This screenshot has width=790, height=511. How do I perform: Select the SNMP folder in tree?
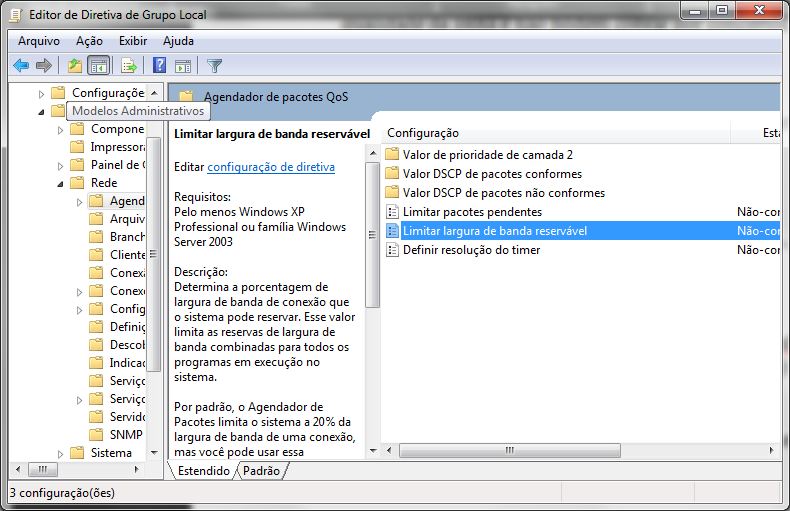click(126, 434)
